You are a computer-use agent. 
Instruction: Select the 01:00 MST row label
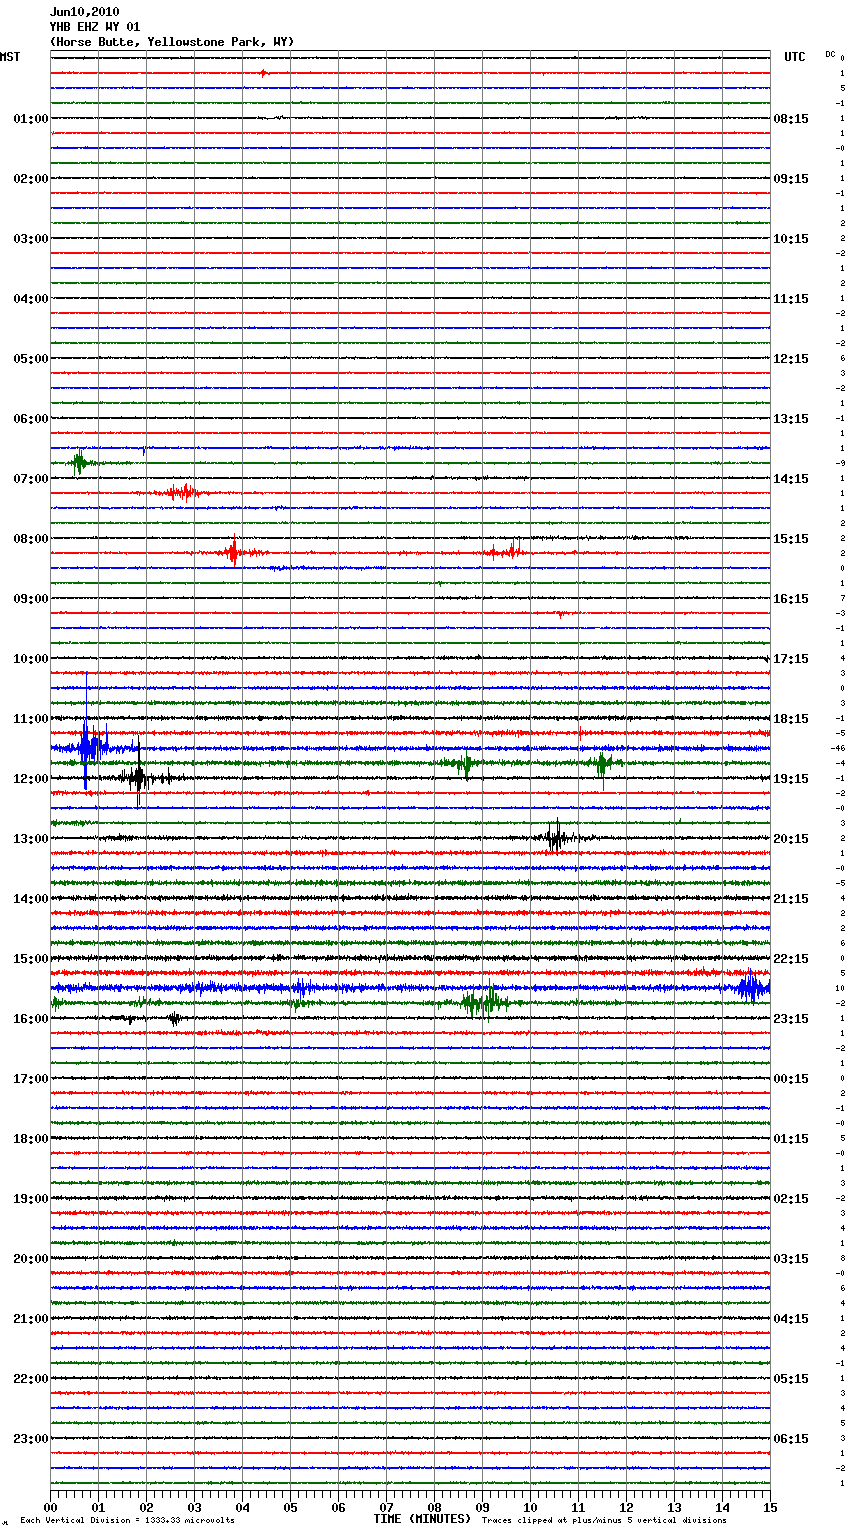pos(30,119)
